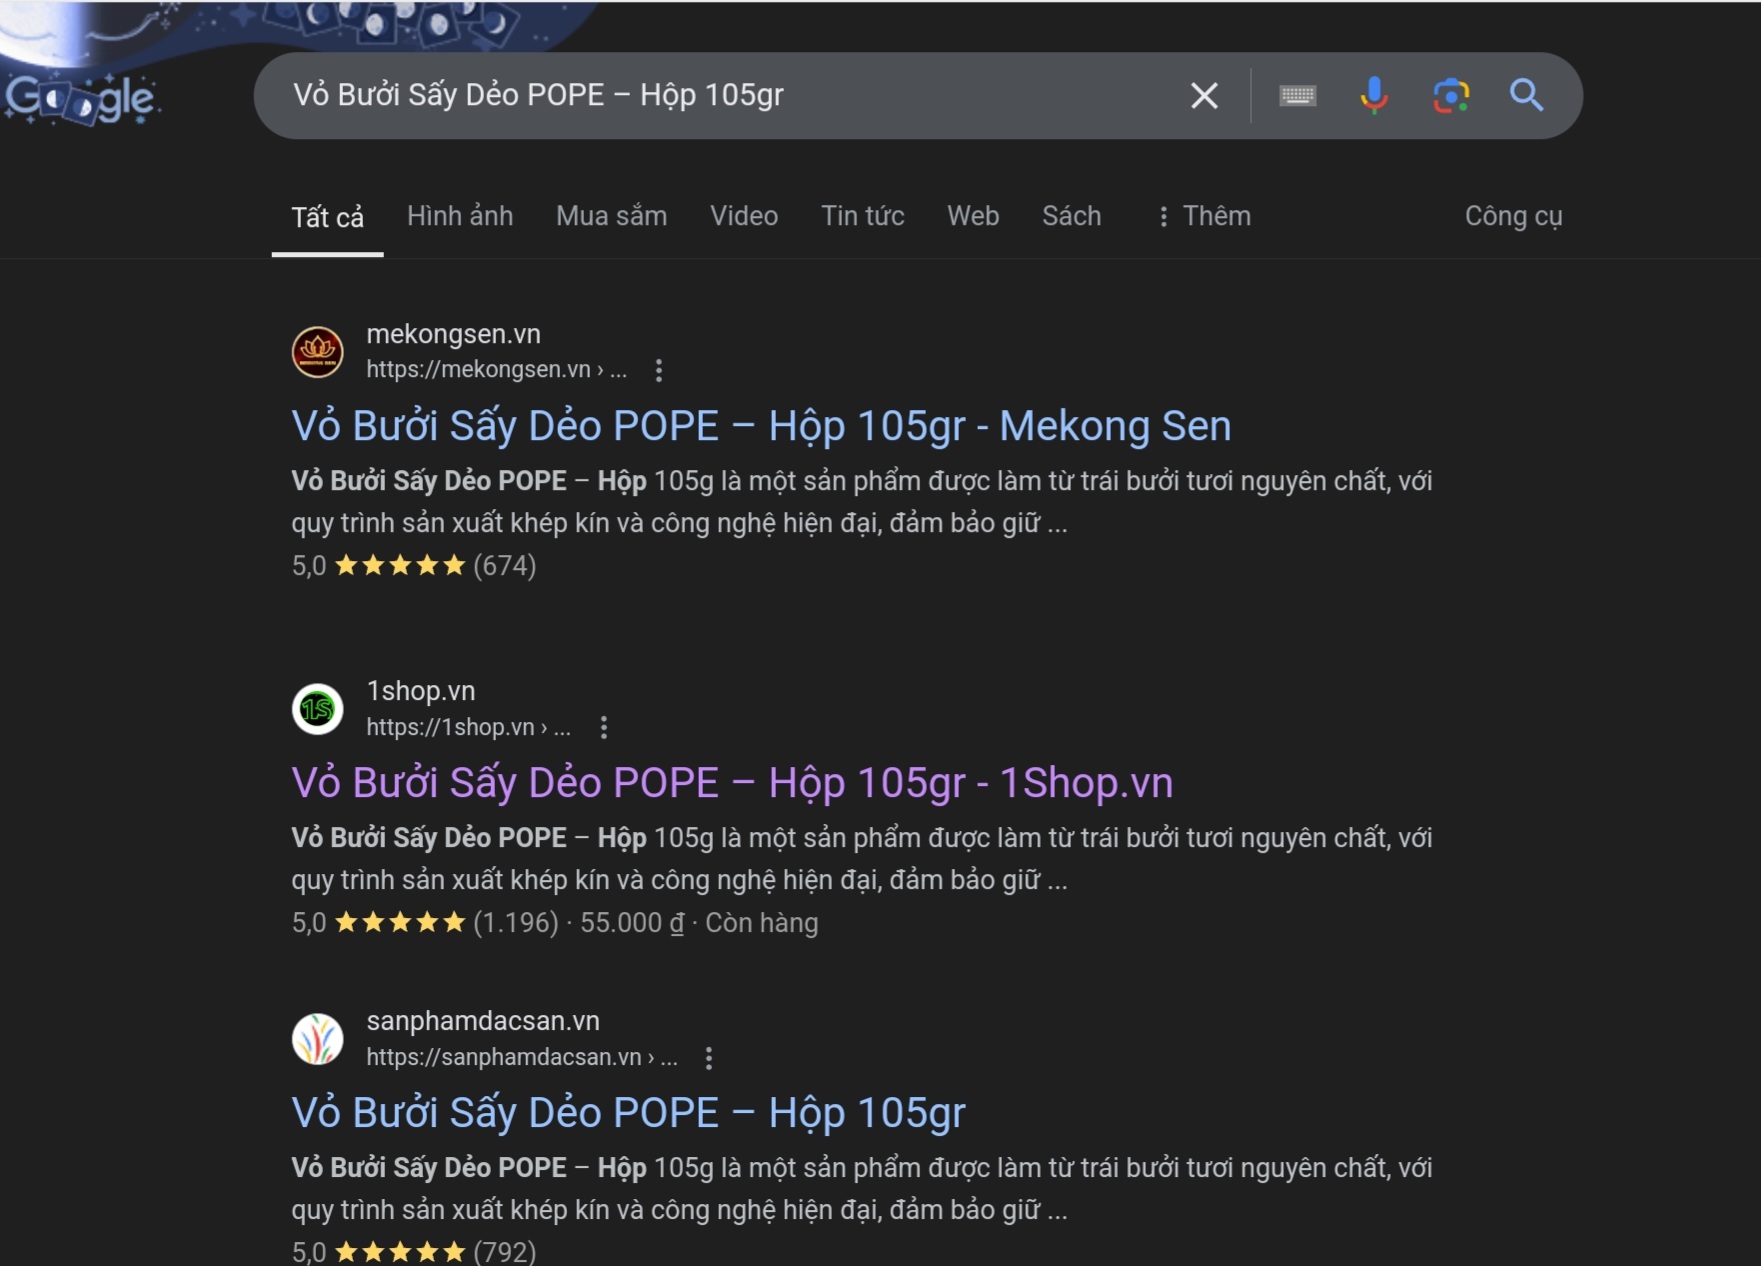Click the Công cụ button
This screenshot has width=1761, height=1266.
1513,215
